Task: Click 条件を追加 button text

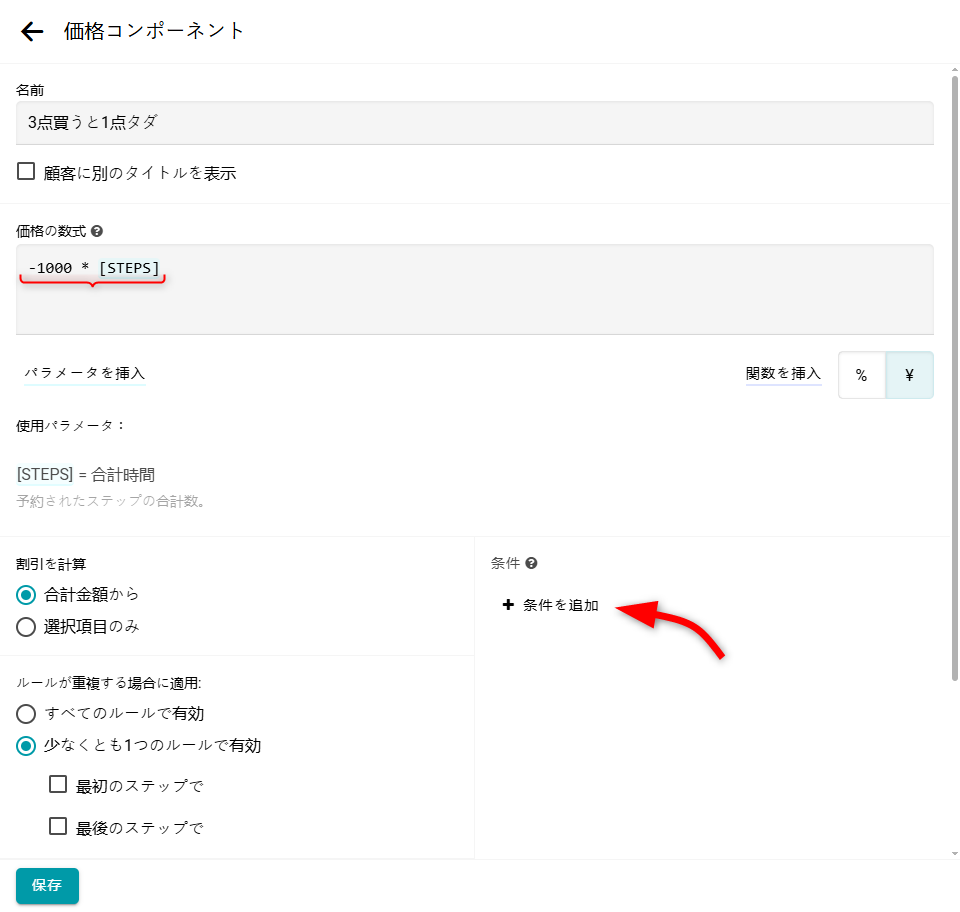Action: click(560, 605)
